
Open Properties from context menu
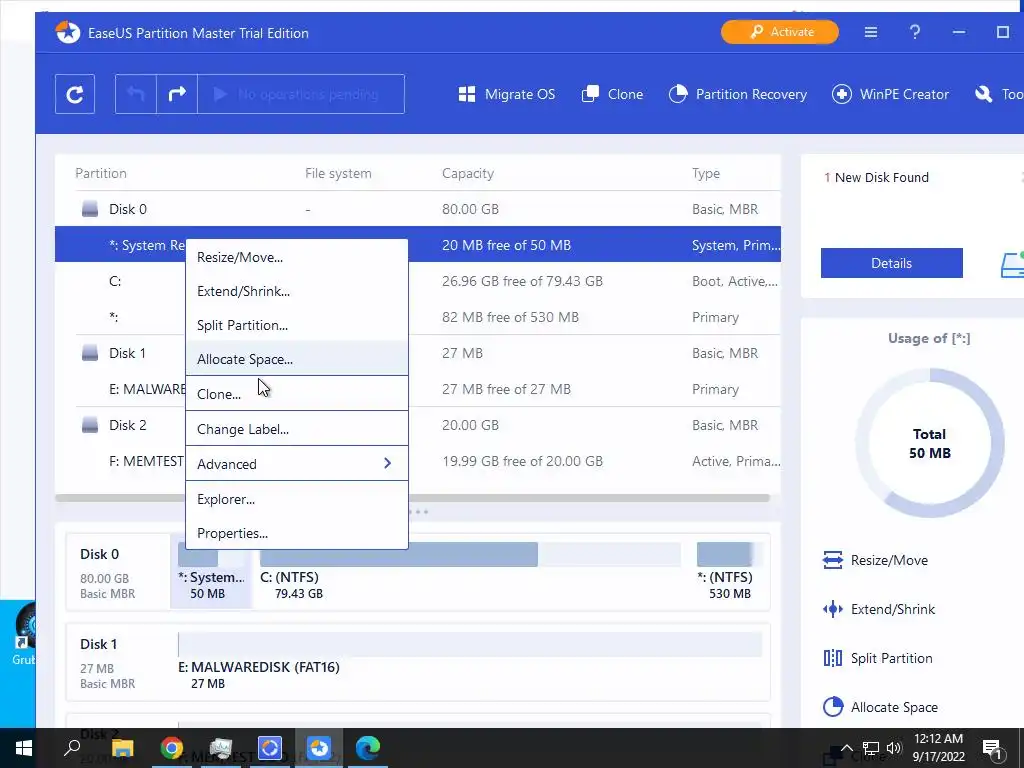point(297,533)
